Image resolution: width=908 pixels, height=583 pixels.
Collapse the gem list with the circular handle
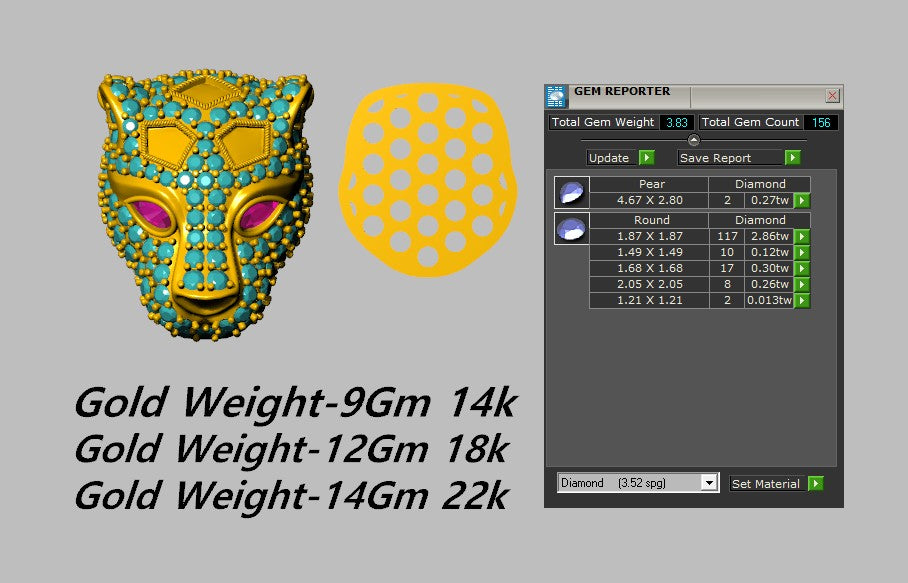pos(692,139)
